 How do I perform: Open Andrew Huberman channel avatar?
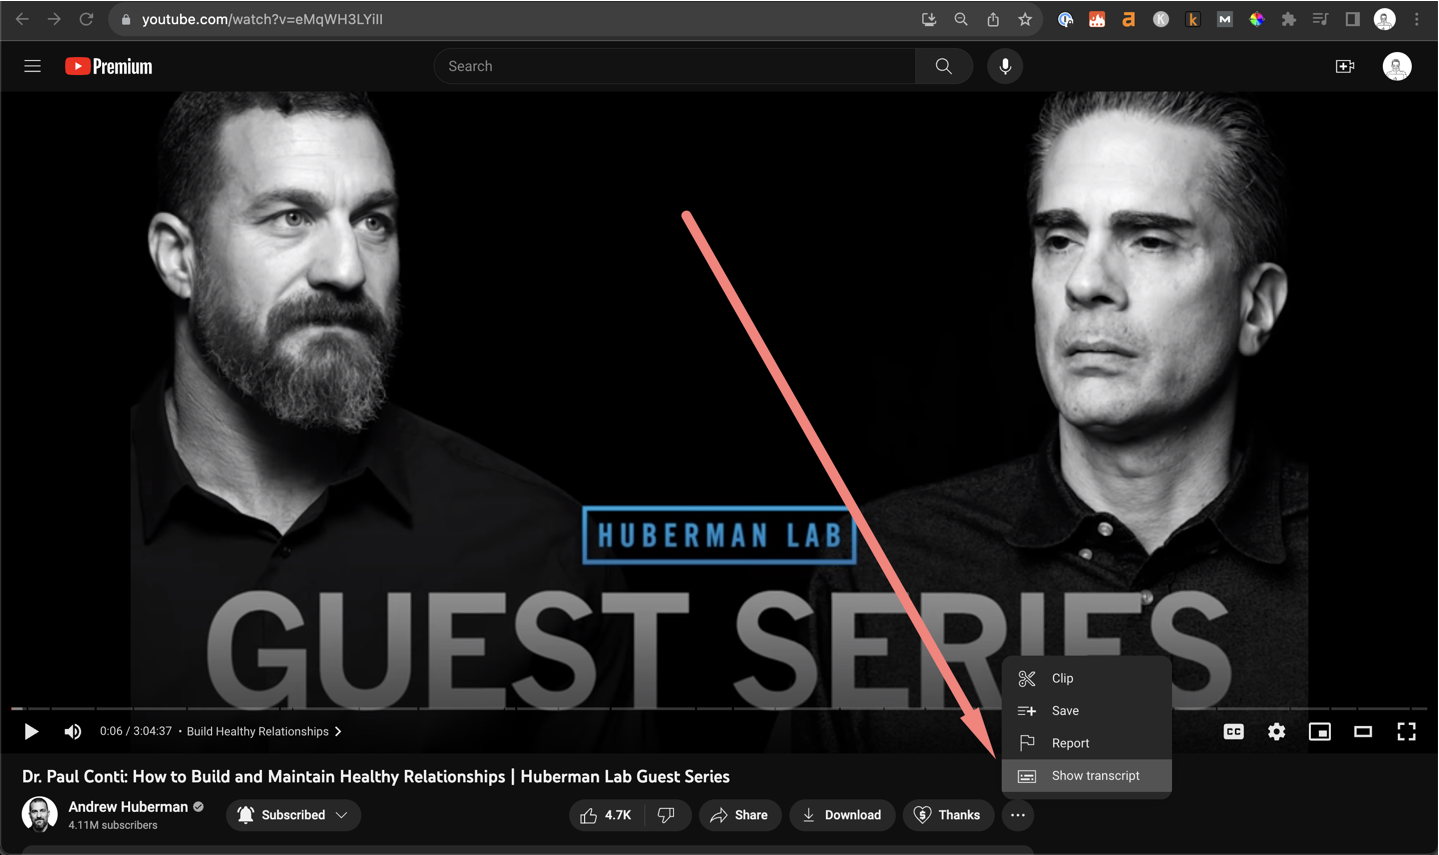pyautogui.click(x=40, y=814)
